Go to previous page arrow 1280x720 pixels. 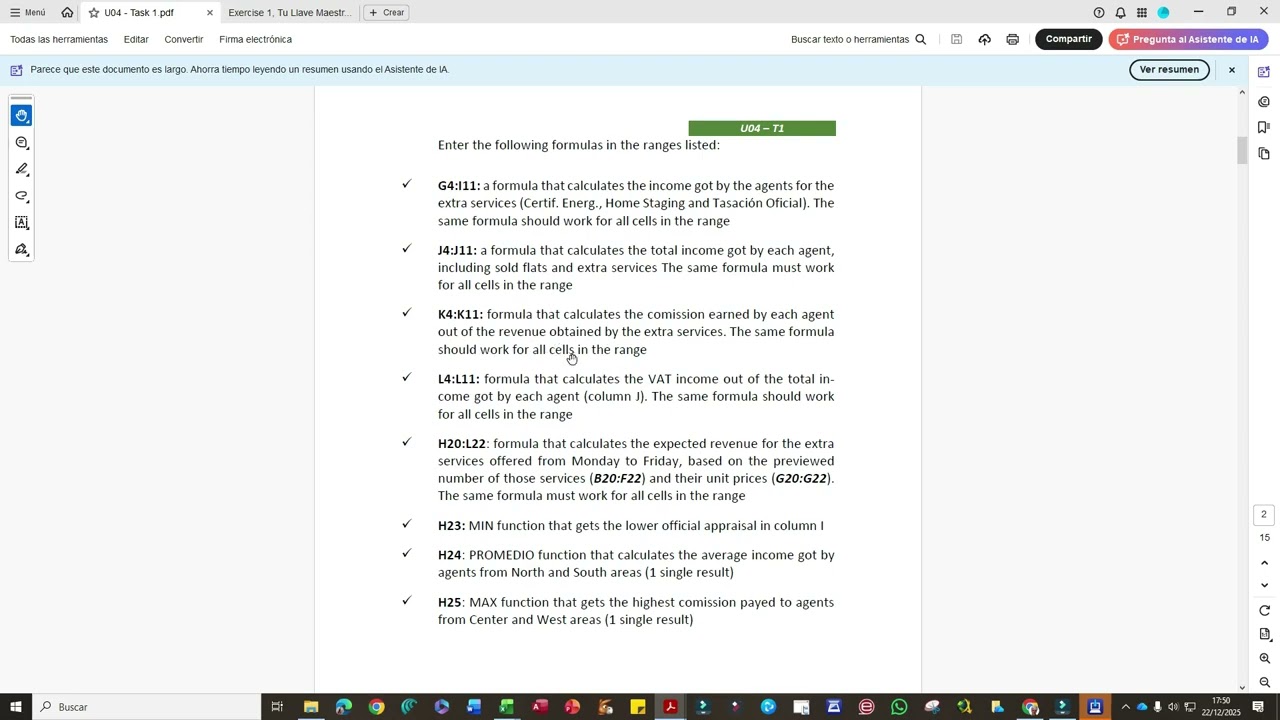coord(1264,563)
